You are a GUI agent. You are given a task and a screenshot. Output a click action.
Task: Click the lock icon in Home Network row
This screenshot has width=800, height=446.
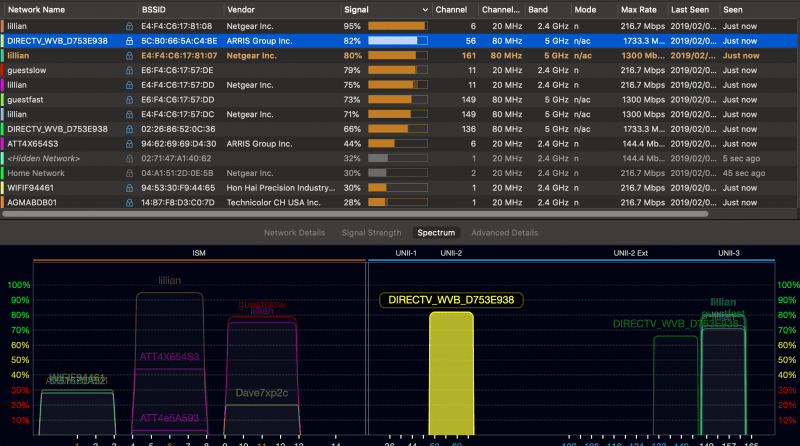click(129, 174)
